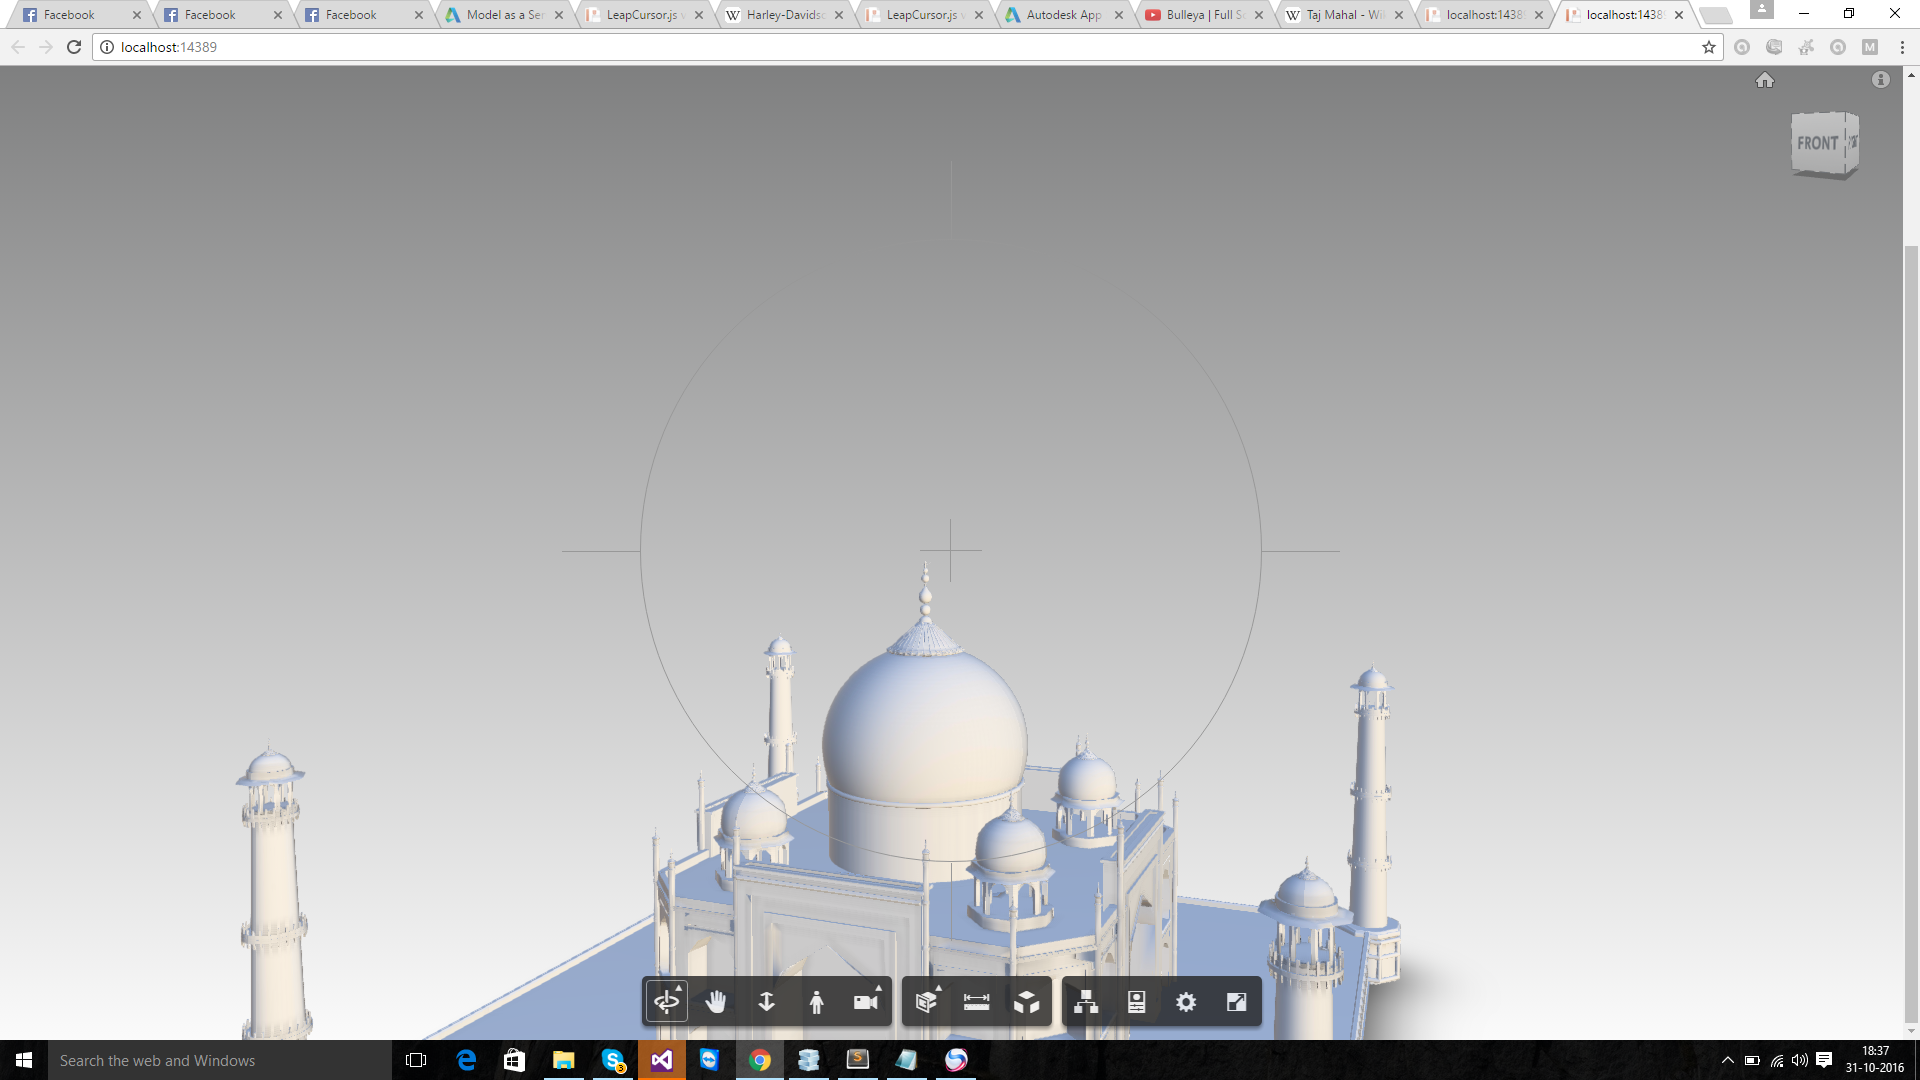Screen dimensions: 1920x1080
Task: Bookmark this page with star icon
Action: (1709, 47)
